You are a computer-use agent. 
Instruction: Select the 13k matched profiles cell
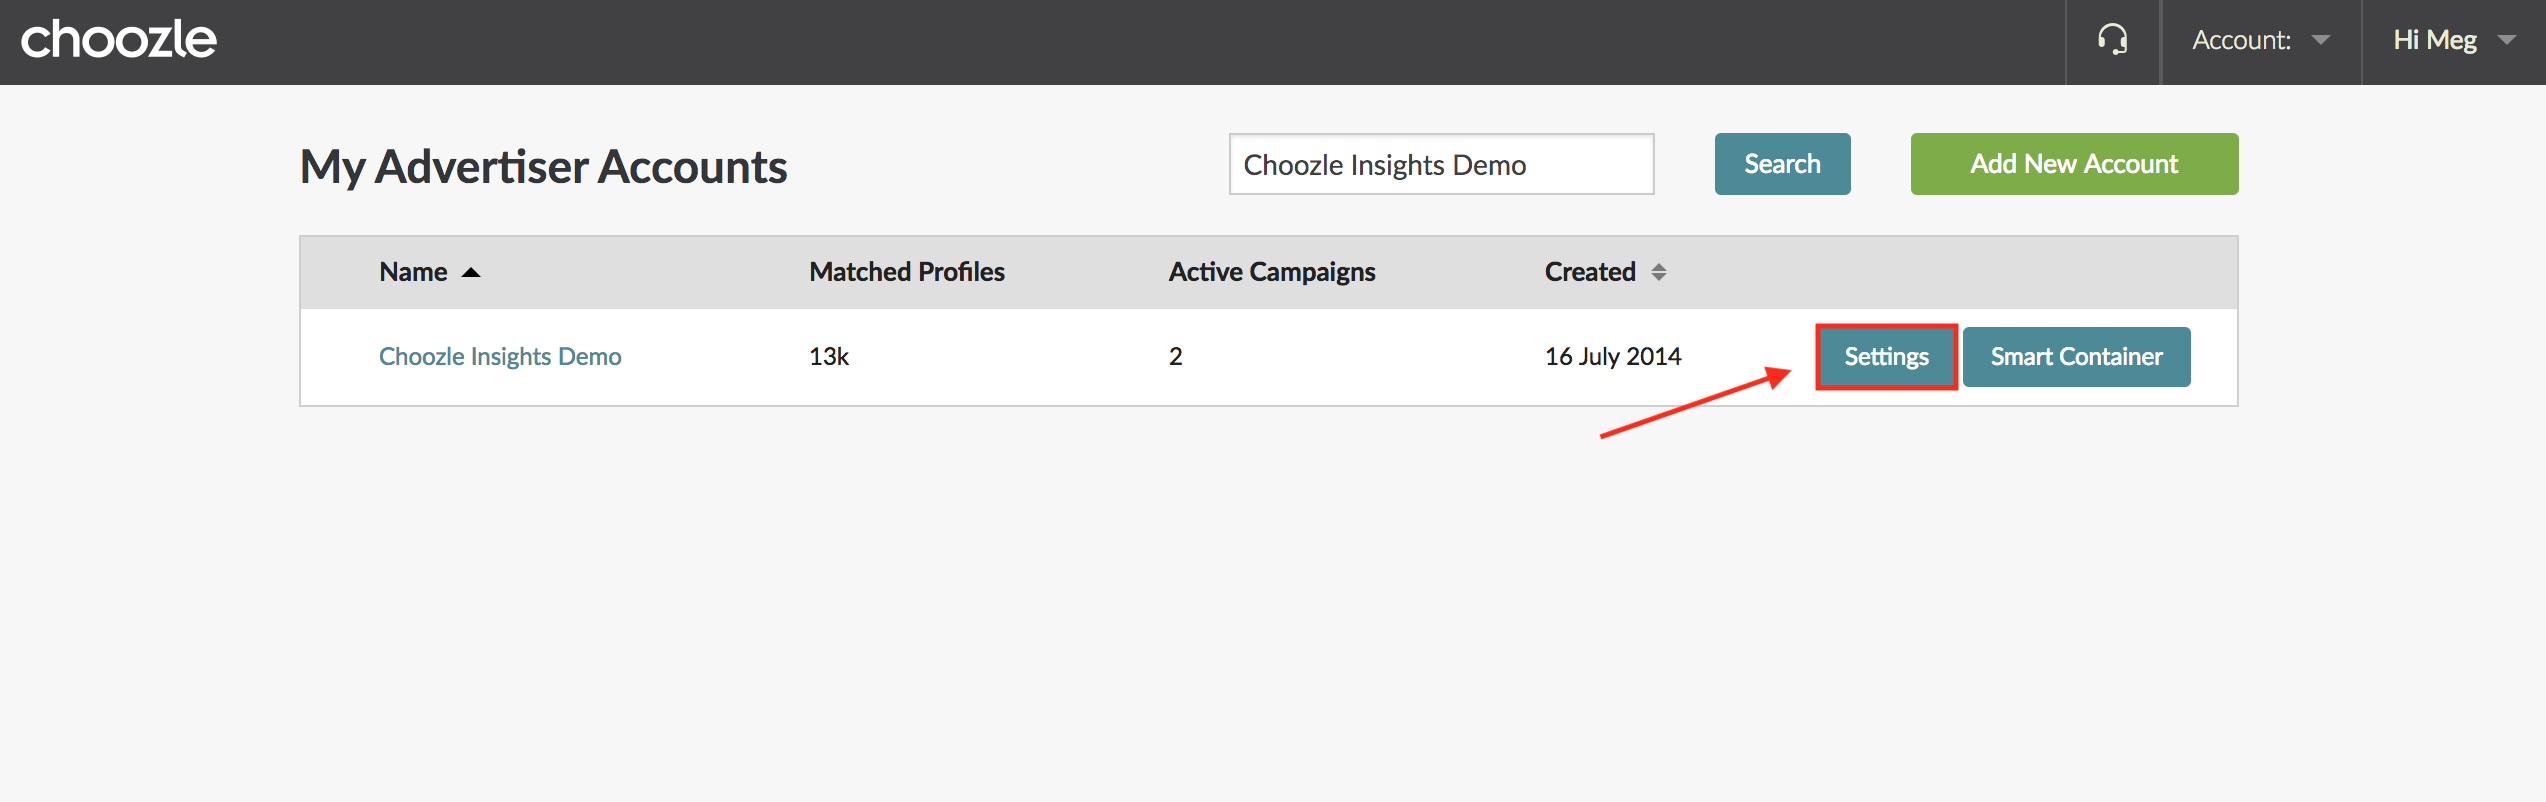click(829, 357)
